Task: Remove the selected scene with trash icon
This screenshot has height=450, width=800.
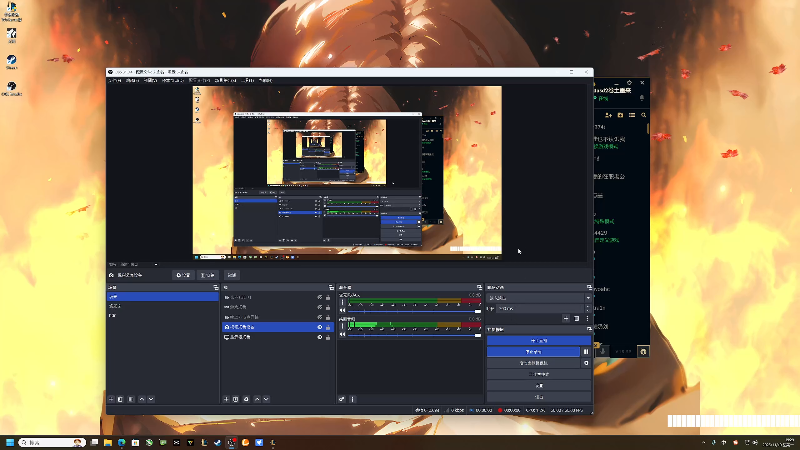Action: (120, 399)
